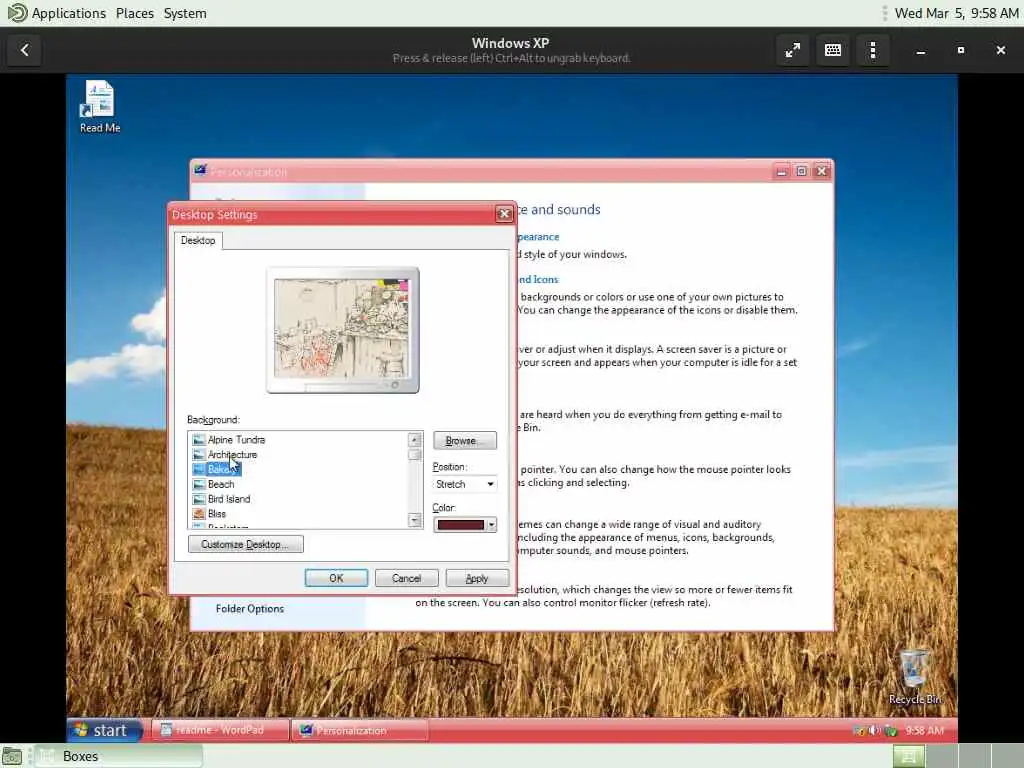Click the date and time in top panel
Image resolution: width=1024 pixels, height=768 pixels.
[x=956, y=13]
